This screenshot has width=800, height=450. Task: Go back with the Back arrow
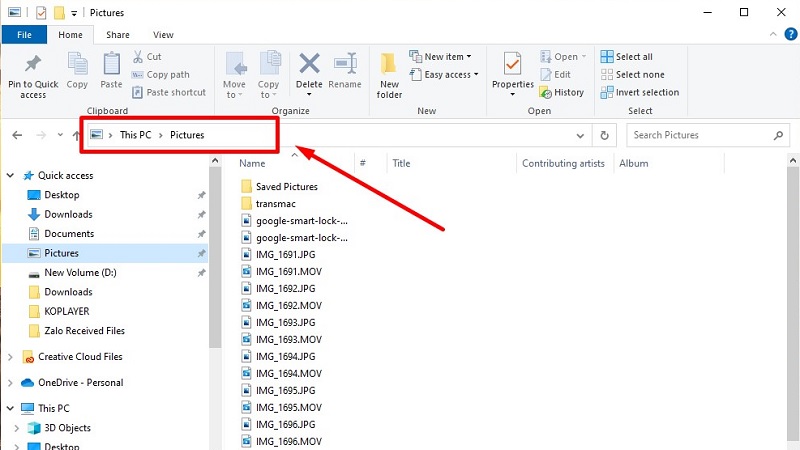pyautogui.click(x=17, y=135)
